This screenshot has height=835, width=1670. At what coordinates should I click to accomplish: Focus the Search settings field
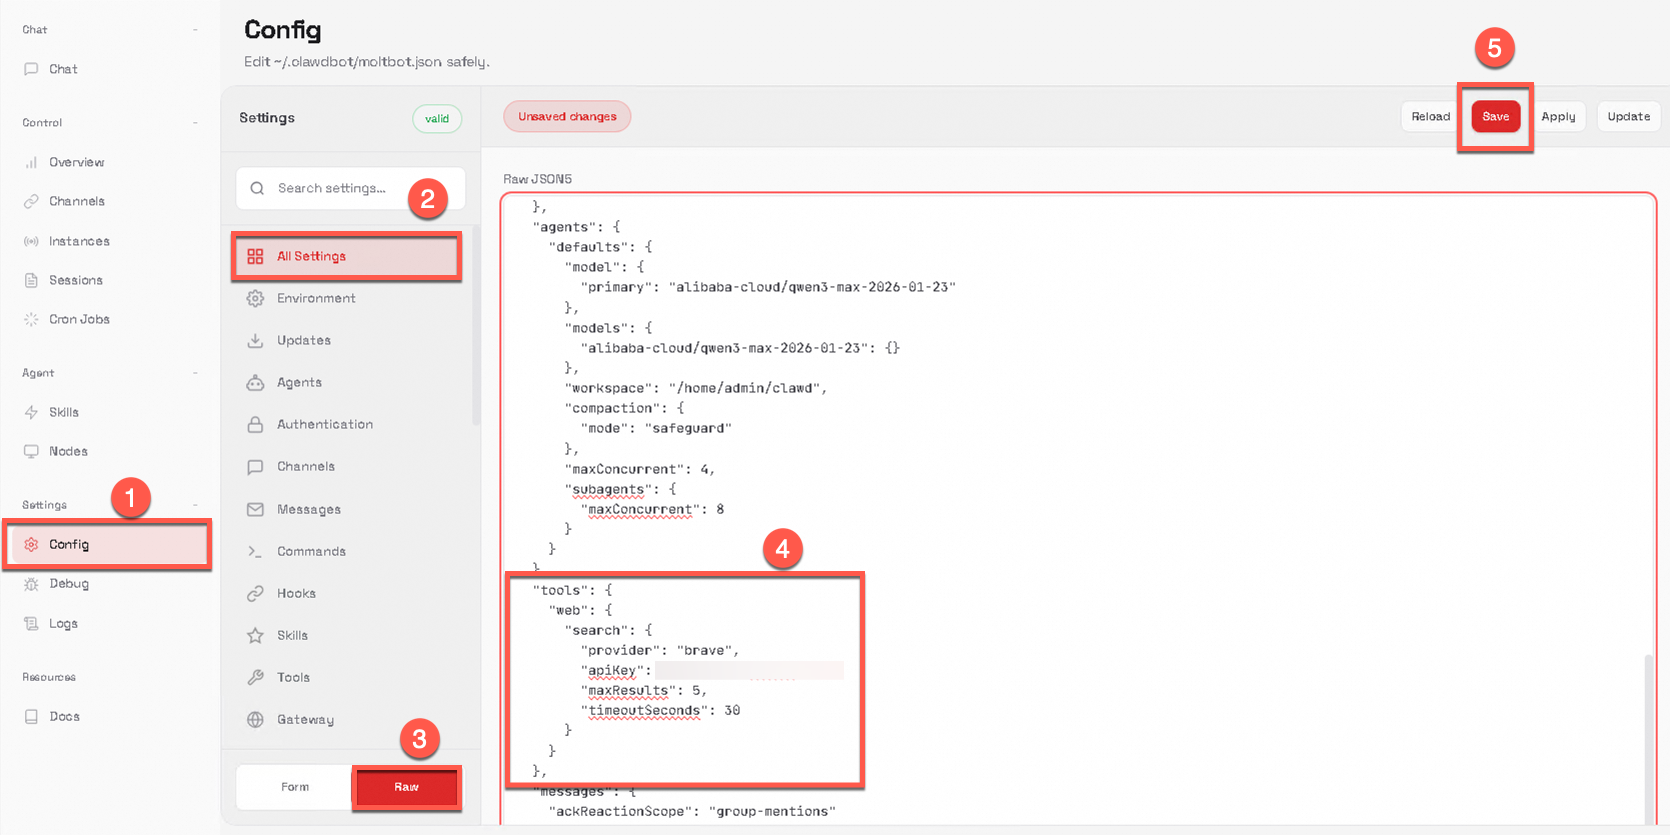pos(350,188)
